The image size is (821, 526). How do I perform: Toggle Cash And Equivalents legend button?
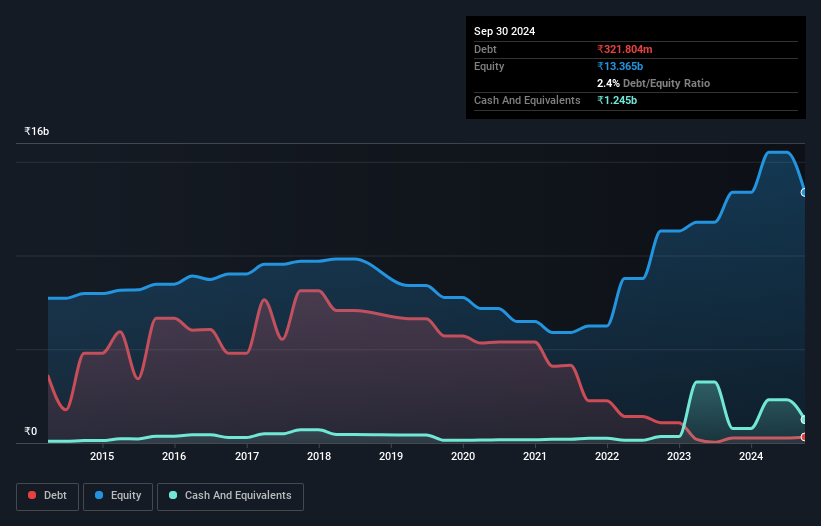[230, 496]
